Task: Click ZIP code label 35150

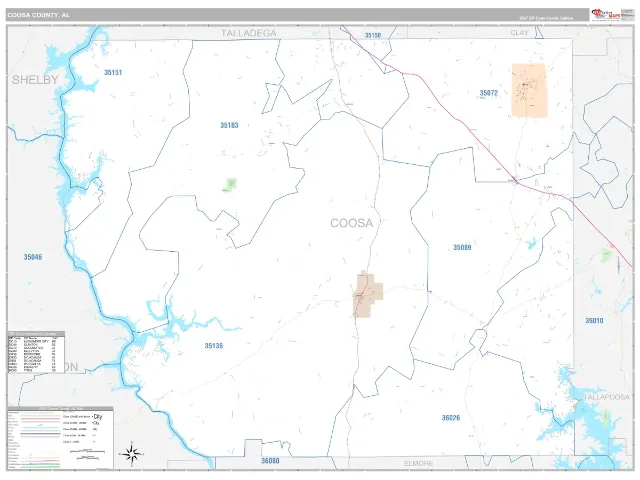Action: (x=373, y=36)
